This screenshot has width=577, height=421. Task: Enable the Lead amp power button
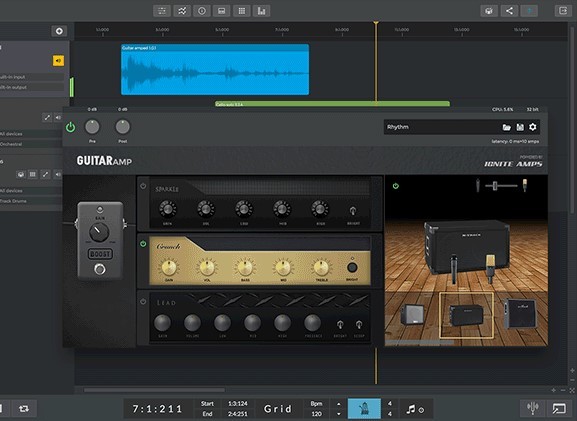(x=143, y=301)
